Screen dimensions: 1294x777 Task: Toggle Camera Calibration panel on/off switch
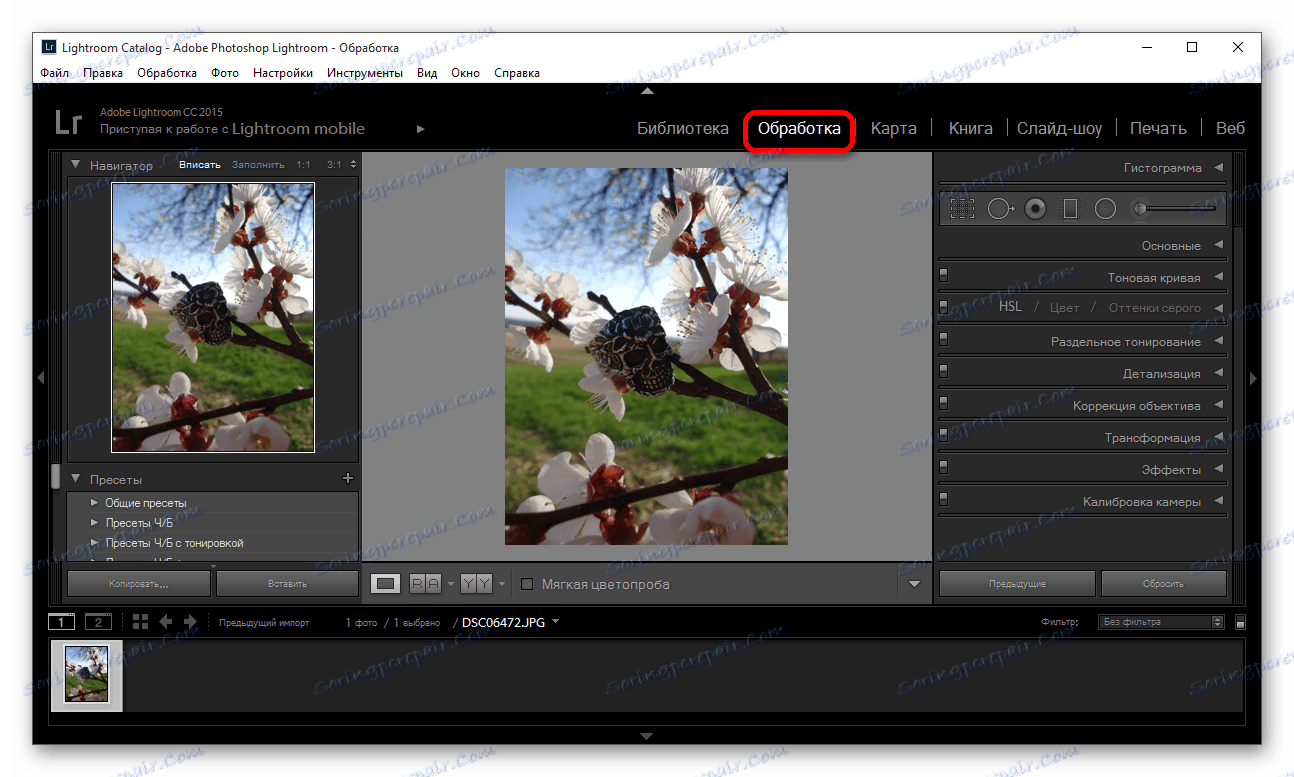943,499
